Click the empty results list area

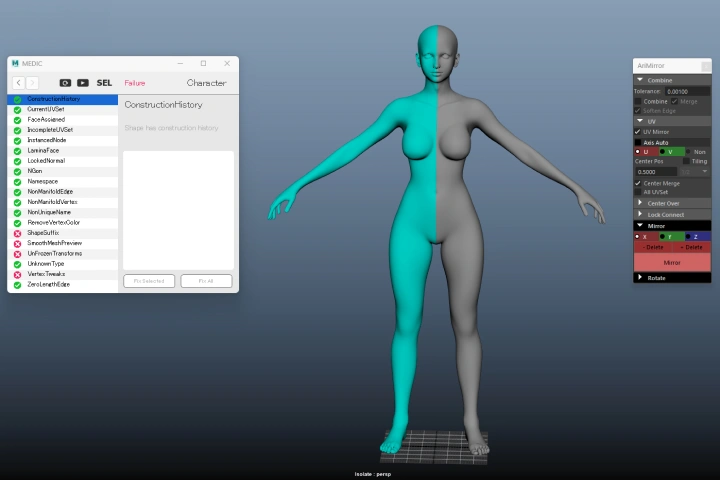(x=178, y=210)
